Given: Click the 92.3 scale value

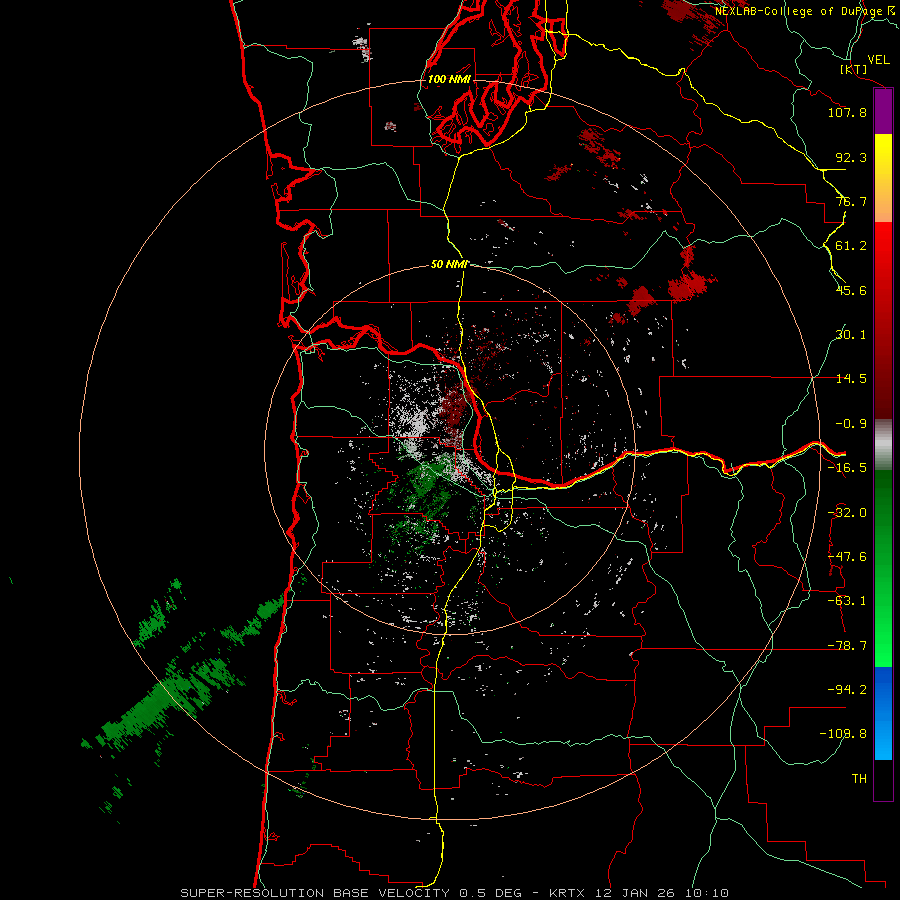Looking at the screenshot, I should (x=851, y=157).
